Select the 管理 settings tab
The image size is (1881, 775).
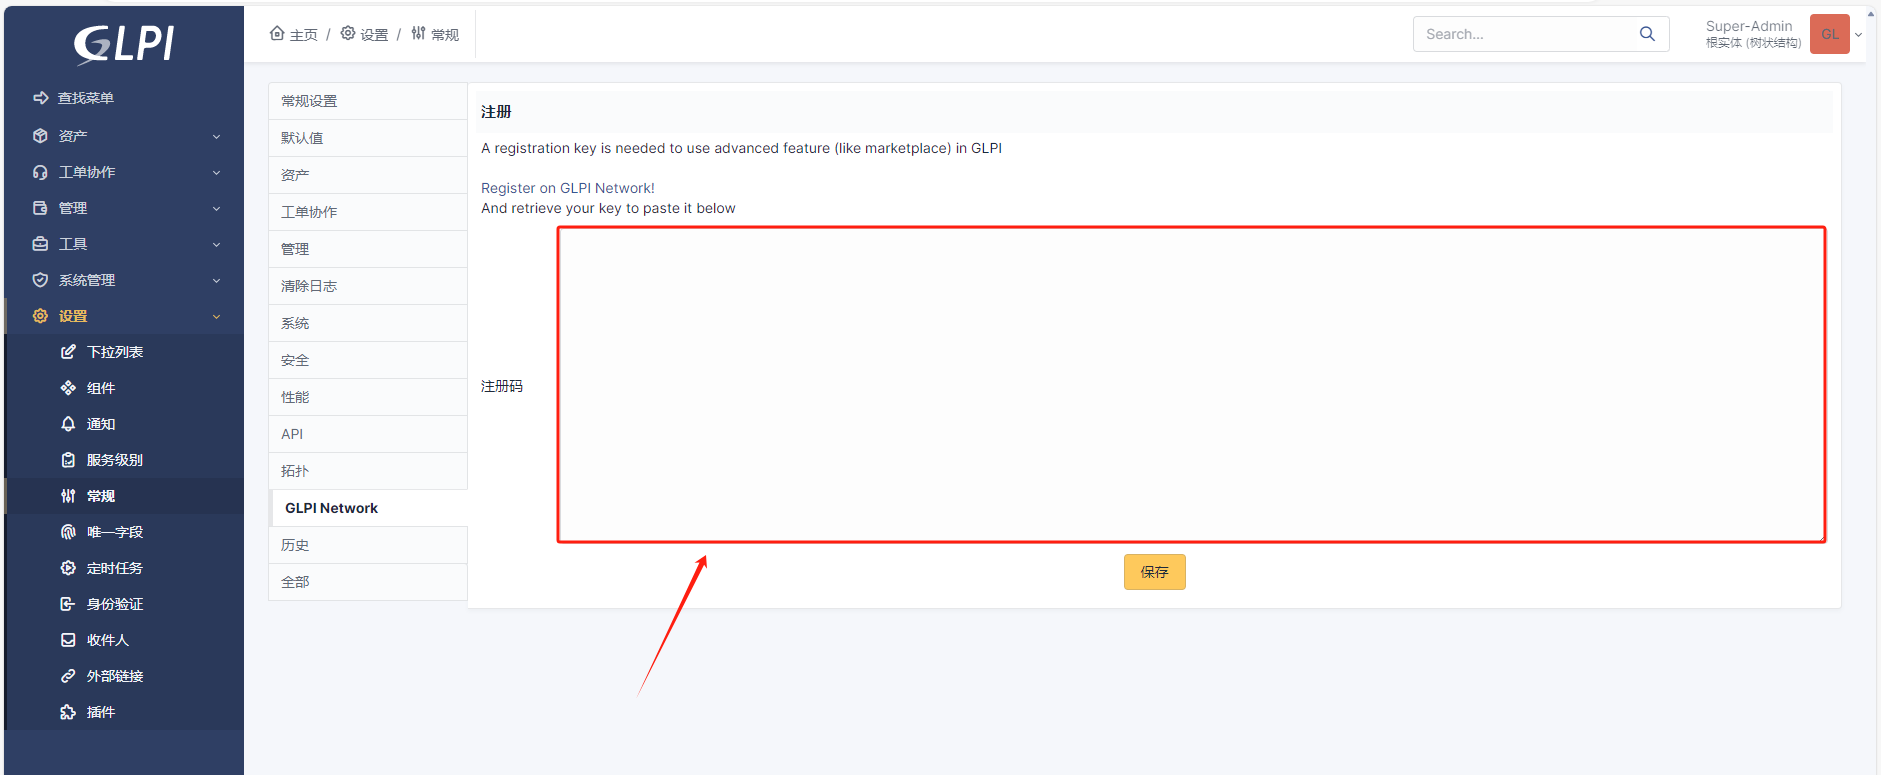coord(368,249)
